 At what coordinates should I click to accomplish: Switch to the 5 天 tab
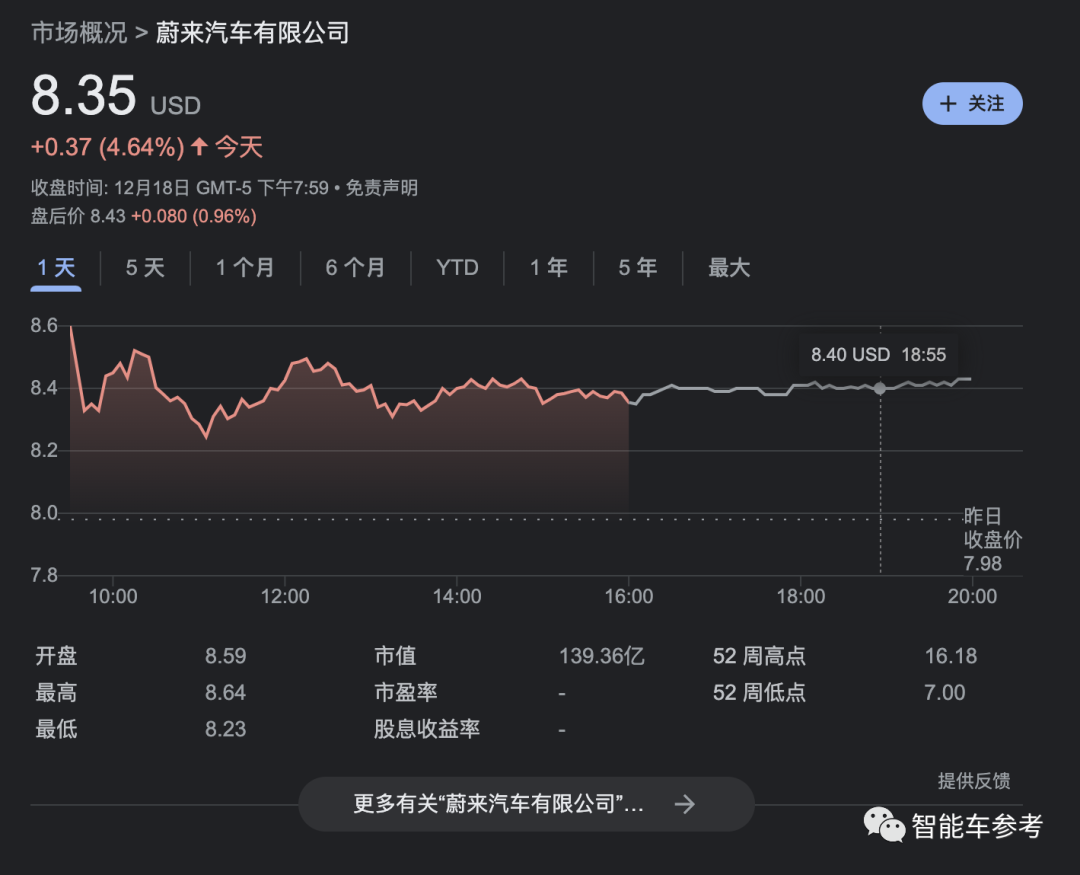[x=145, y=268]
